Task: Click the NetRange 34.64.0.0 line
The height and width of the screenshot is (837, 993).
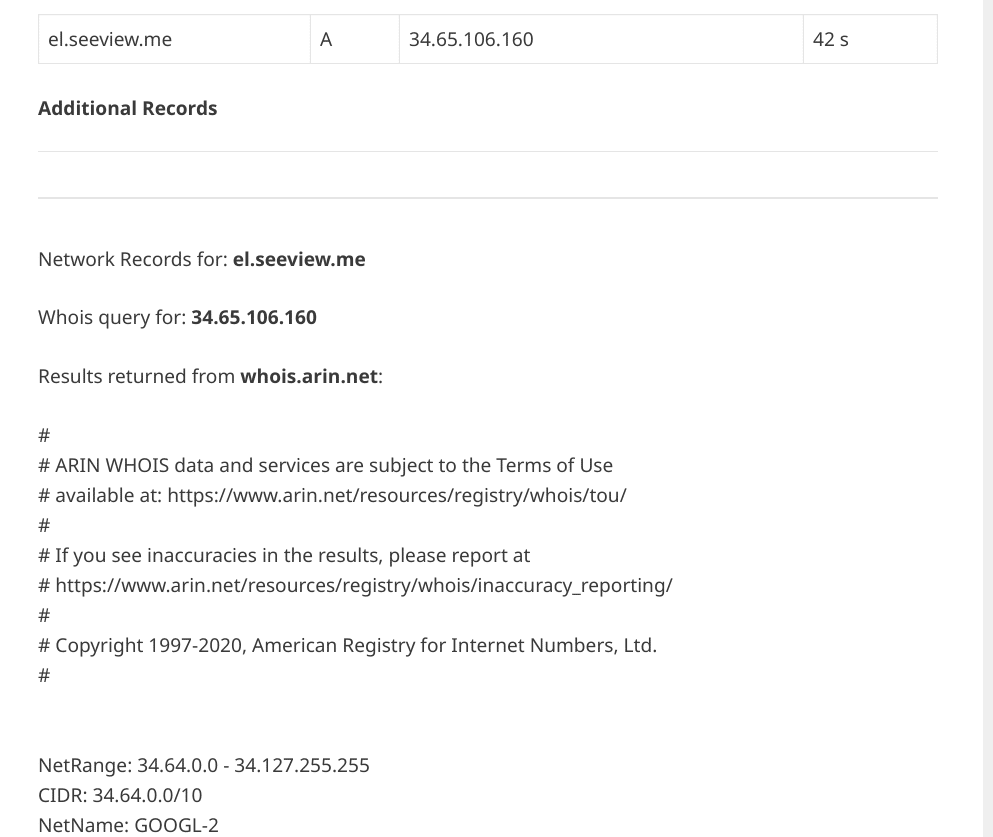Action: [x=204, y=765]
